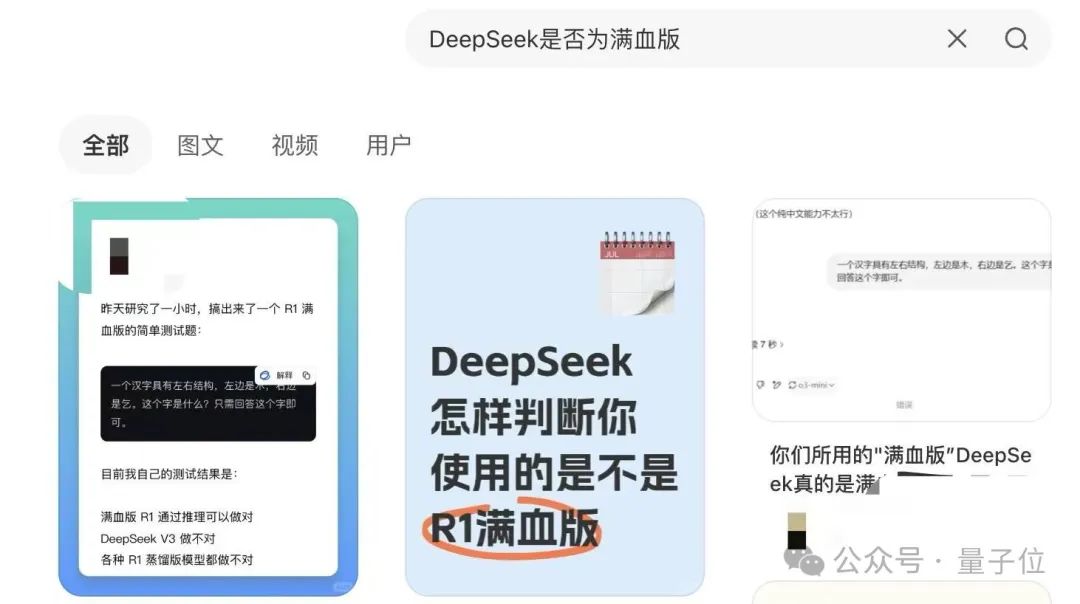The width and height of the screenshot is (1080, 604).
Task: Select the 全部 tab
Action: click(105, 145)
